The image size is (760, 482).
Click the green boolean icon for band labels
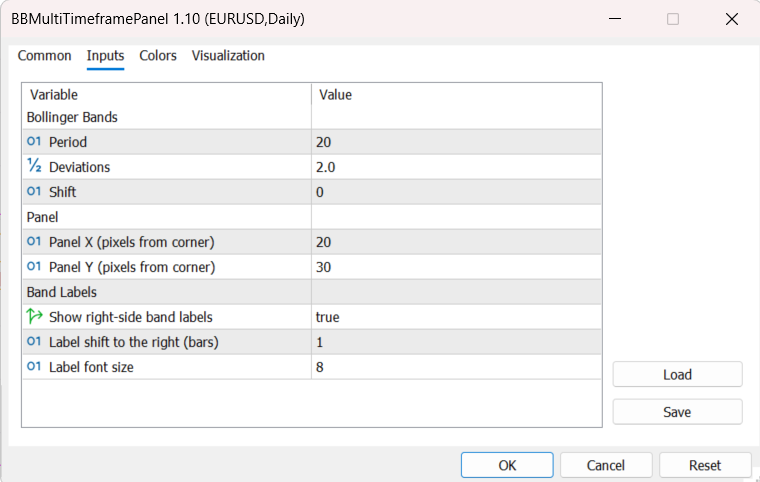tap(34, 317)
